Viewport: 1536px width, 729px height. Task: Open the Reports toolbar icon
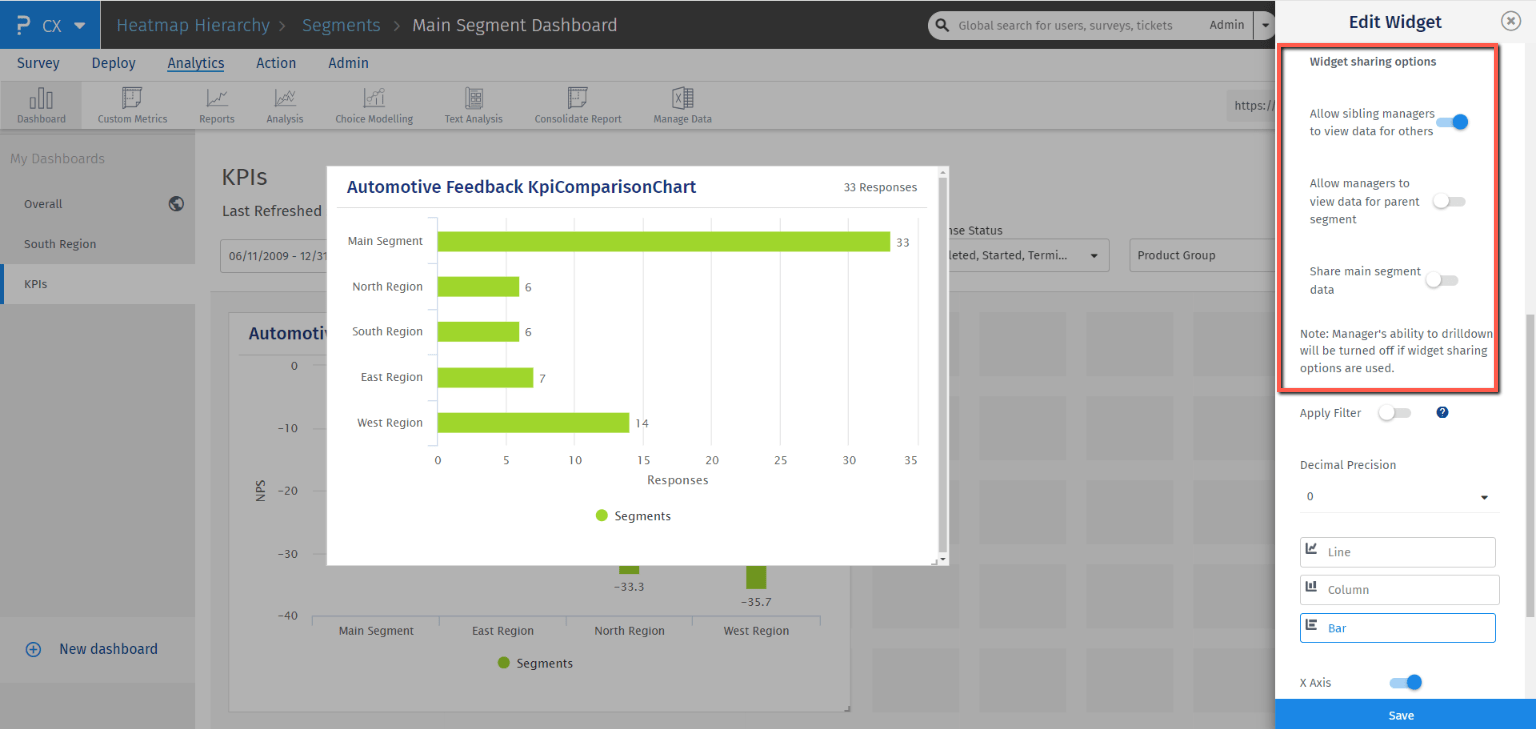(216, 105)
